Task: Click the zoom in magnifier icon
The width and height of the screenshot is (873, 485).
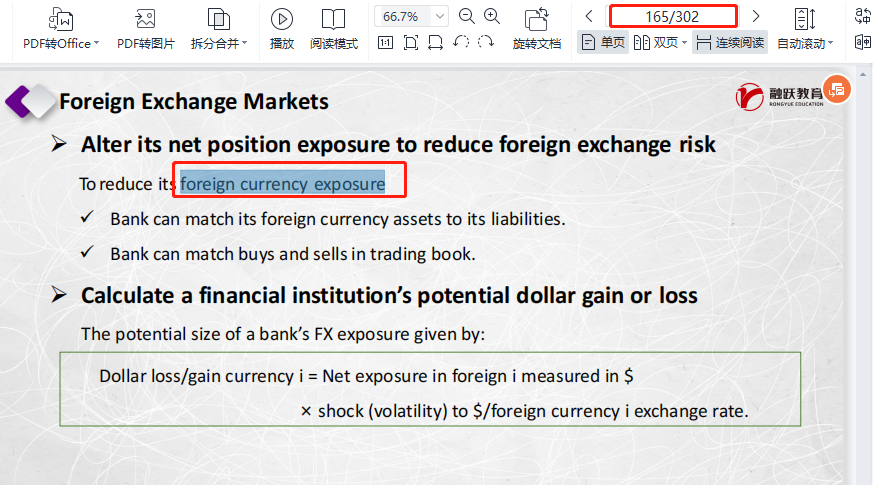Action: tap(492, 16)
